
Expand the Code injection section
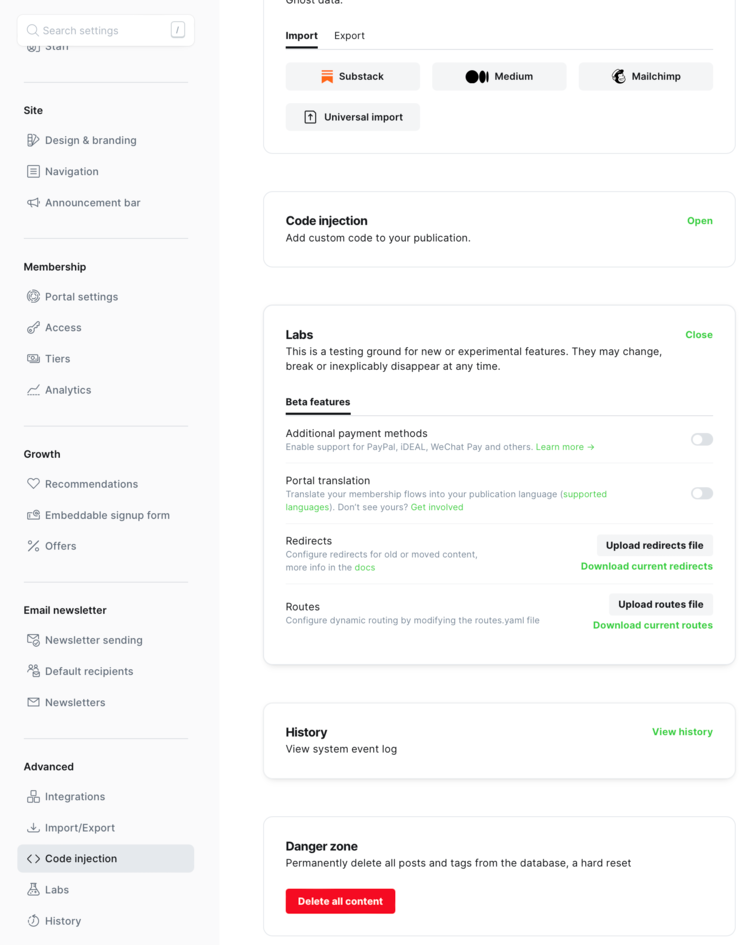pyautogui.click(x=699, y=221)
